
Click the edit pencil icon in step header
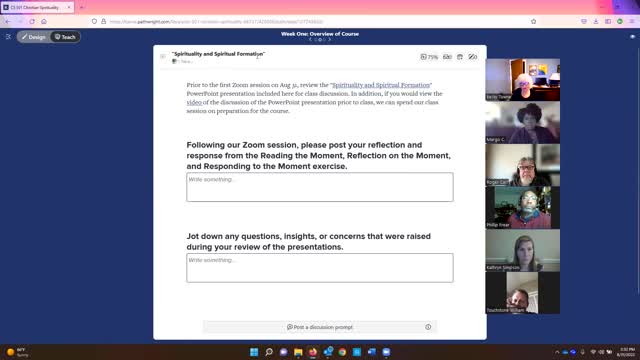click(473, 57)
